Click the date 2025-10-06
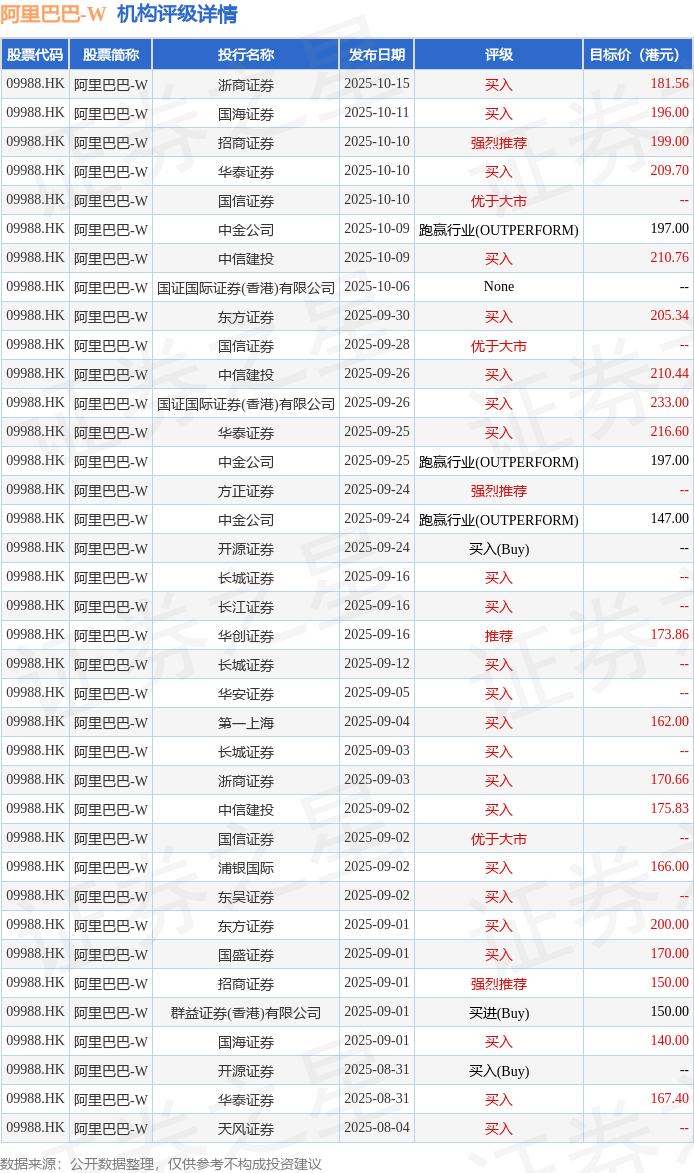 coord(377,287)
